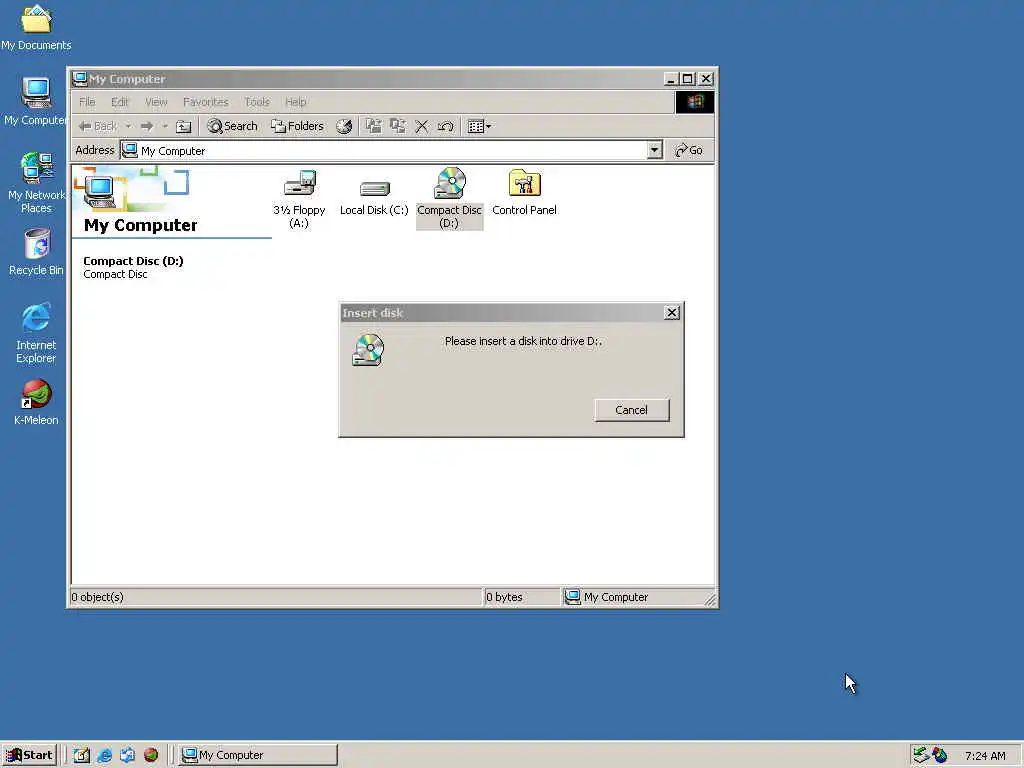
Task: Expand the Address bar dropdown arrow
Action: tap(654, 150)
